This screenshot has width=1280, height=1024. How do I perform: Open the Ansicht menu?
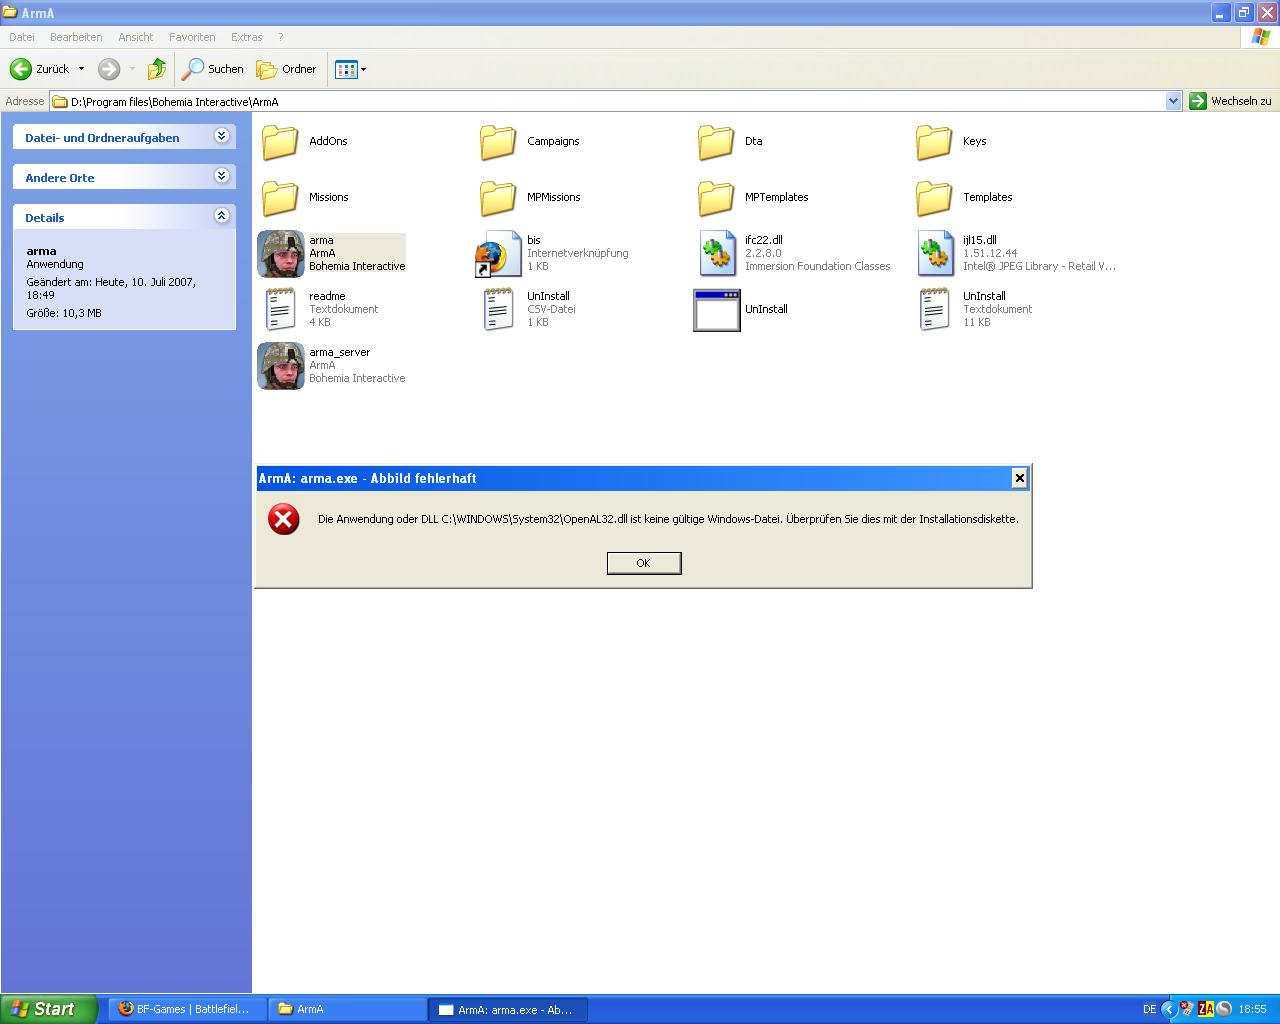click(136, 37)
